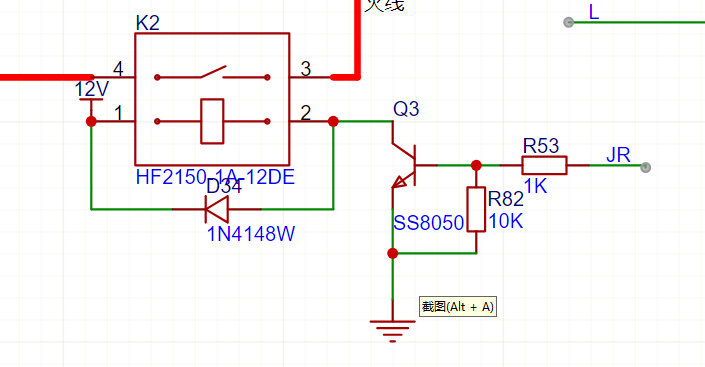Click the screenshot Alt+A tooltip
Screen dimensions: 705x367
(458, 307)
